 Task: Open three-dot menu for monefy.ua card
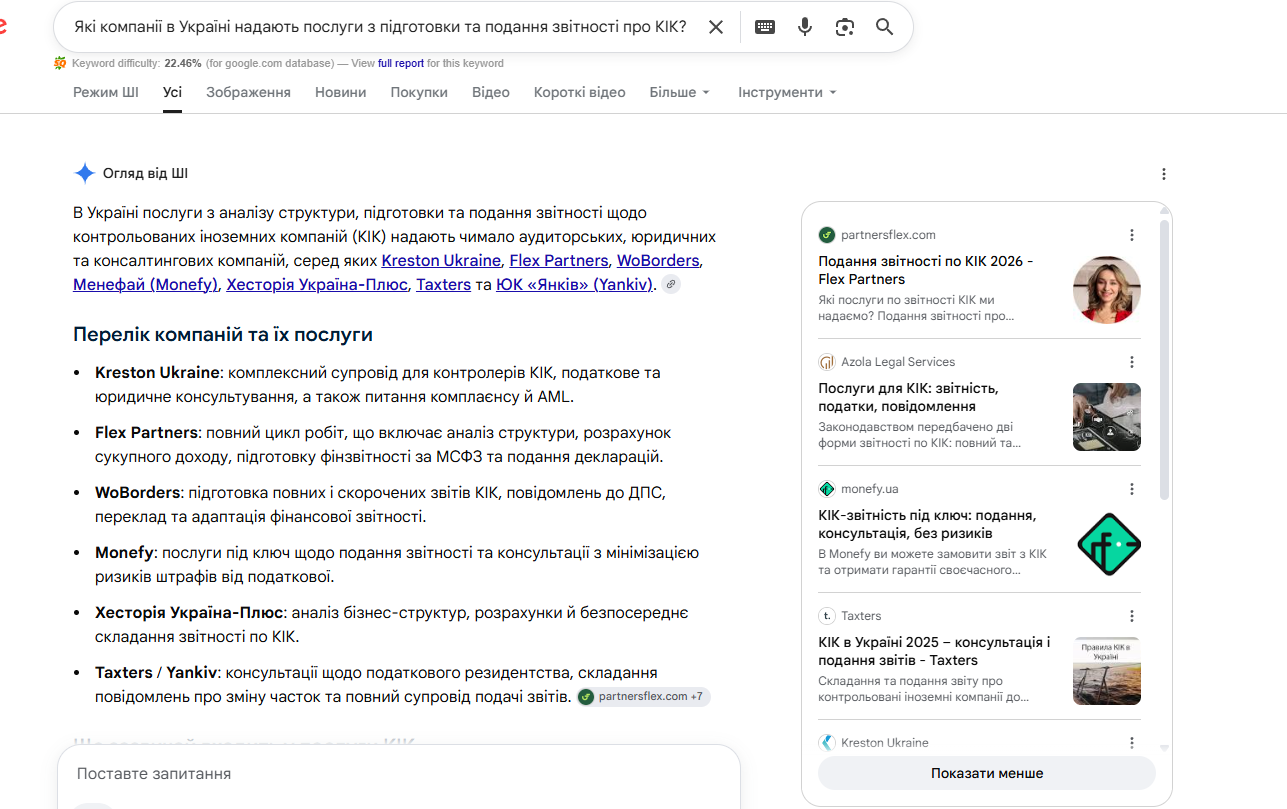[x=1132, y=489]
